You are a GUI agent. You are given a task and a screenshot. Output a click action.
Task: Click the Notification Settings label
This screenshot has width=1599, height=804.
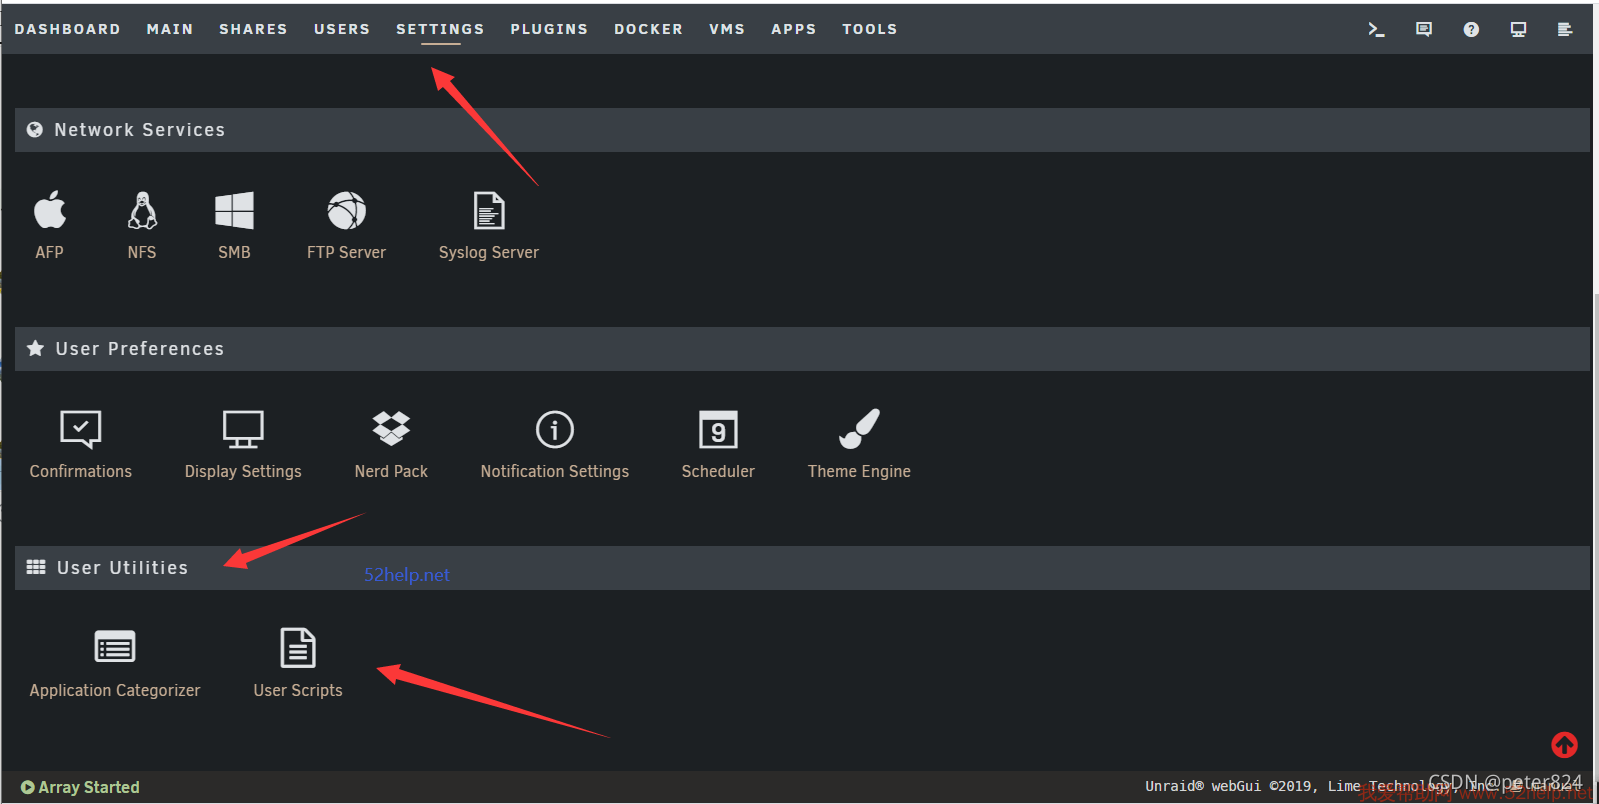coord(555,472)
